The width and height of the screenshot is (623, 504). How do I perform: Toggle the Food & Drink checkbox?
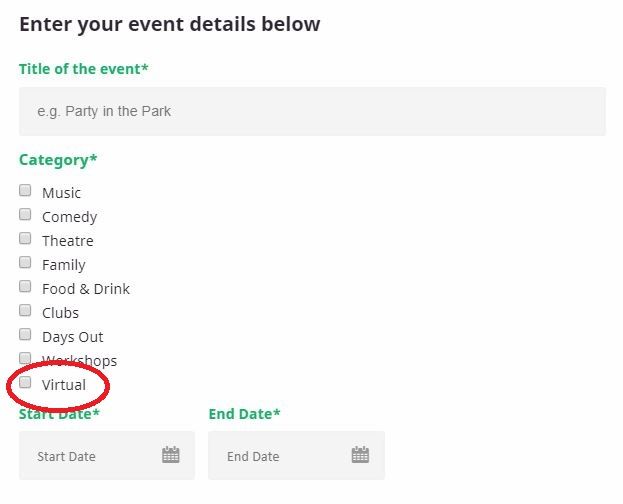25,286
